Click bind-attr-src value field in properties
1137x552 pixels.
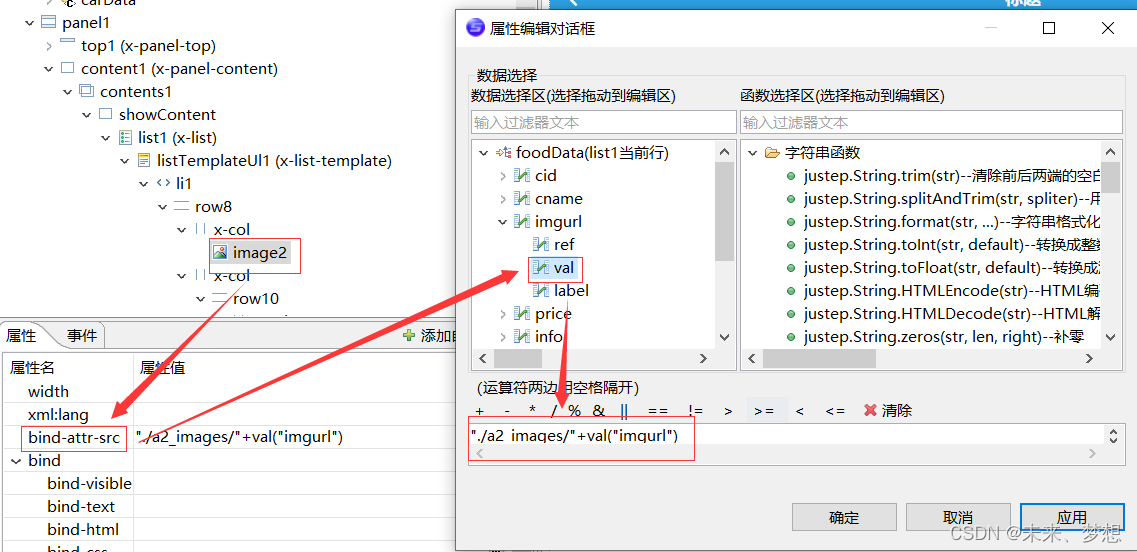[x=294, y=437]
